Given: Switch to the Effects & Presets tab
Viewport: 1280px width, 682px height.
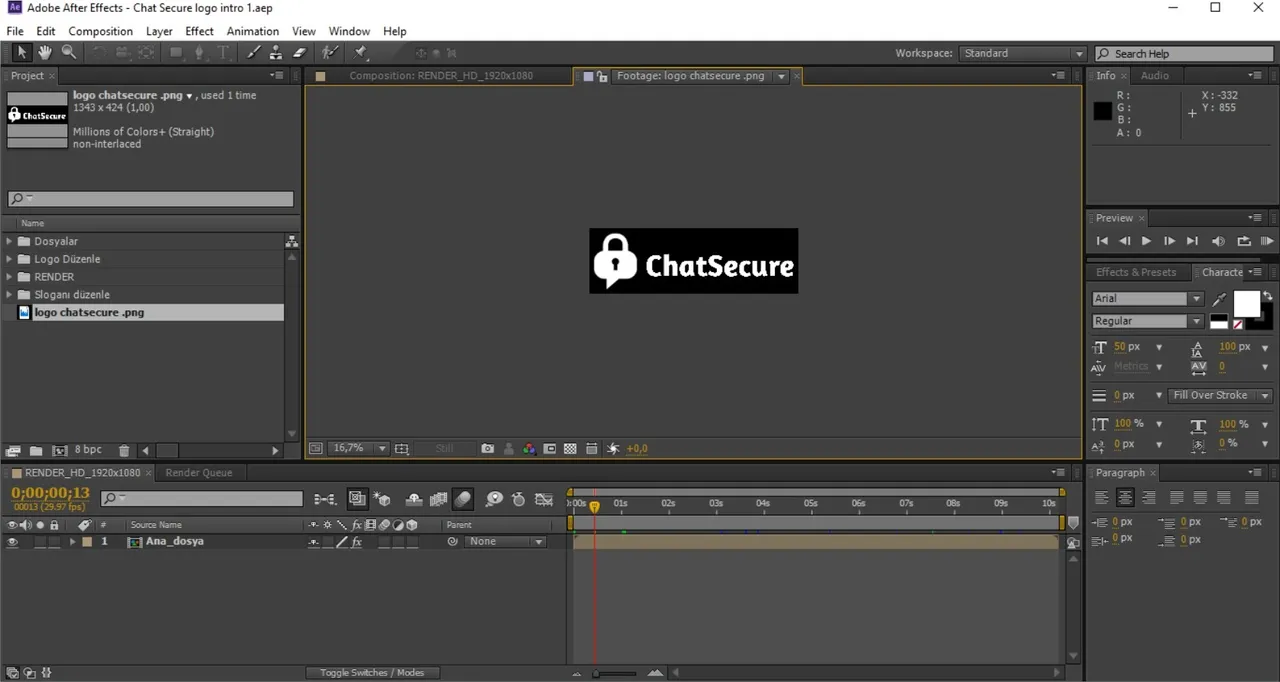Looking at the screenshot, I should coord(1136,272).
